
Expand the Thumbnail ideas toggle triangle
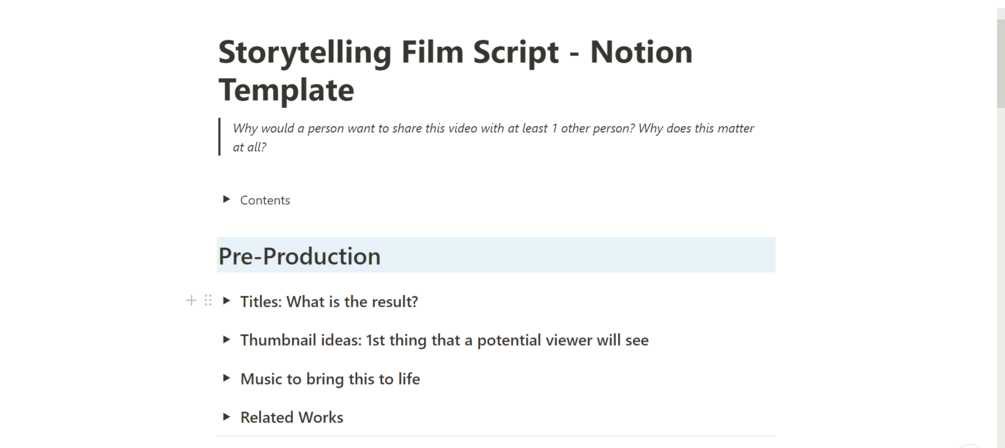coord(227,340)
